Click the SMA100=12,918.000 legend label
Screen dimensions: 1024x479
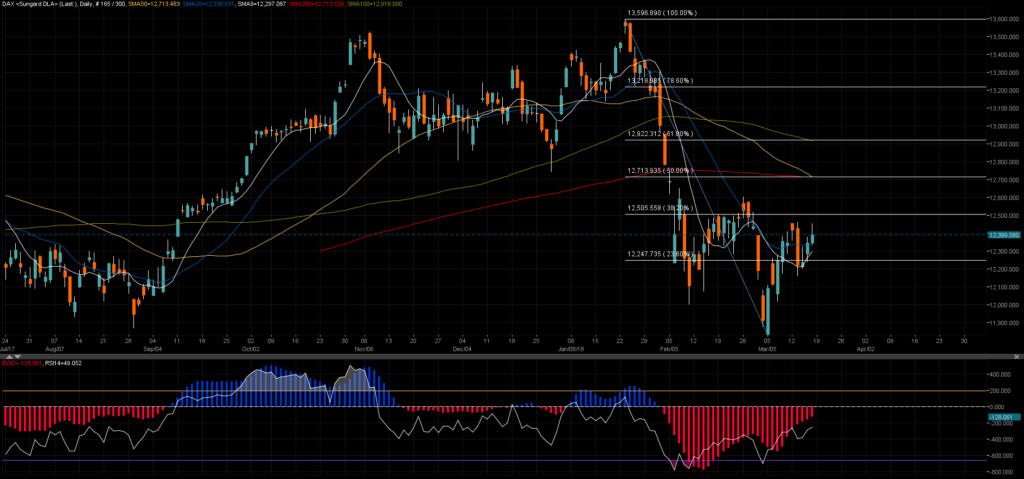click(x=374, y=4)
